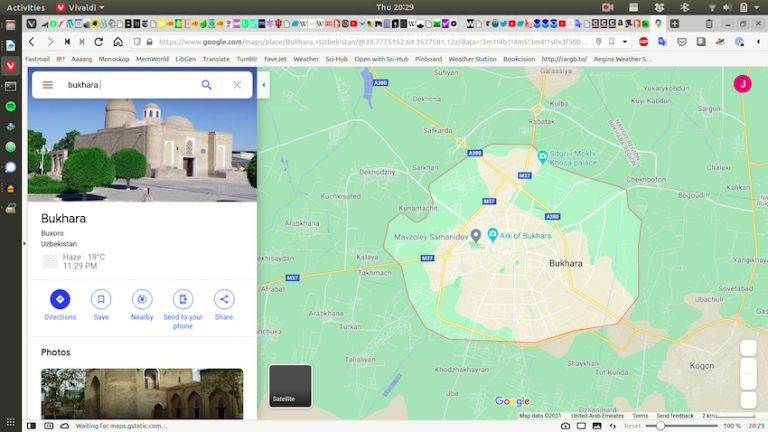The width and height of the screenshot is (768, 432).
Task: Open Weather Station bookmark
Action: coord(472,59)
